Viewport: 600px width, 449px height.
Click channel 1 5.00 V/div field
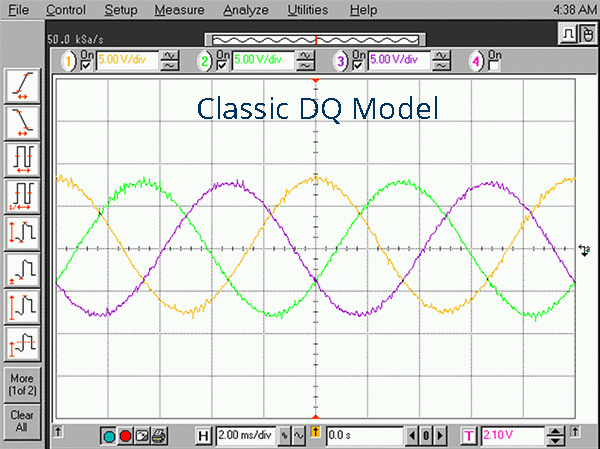tap(127, 61)
